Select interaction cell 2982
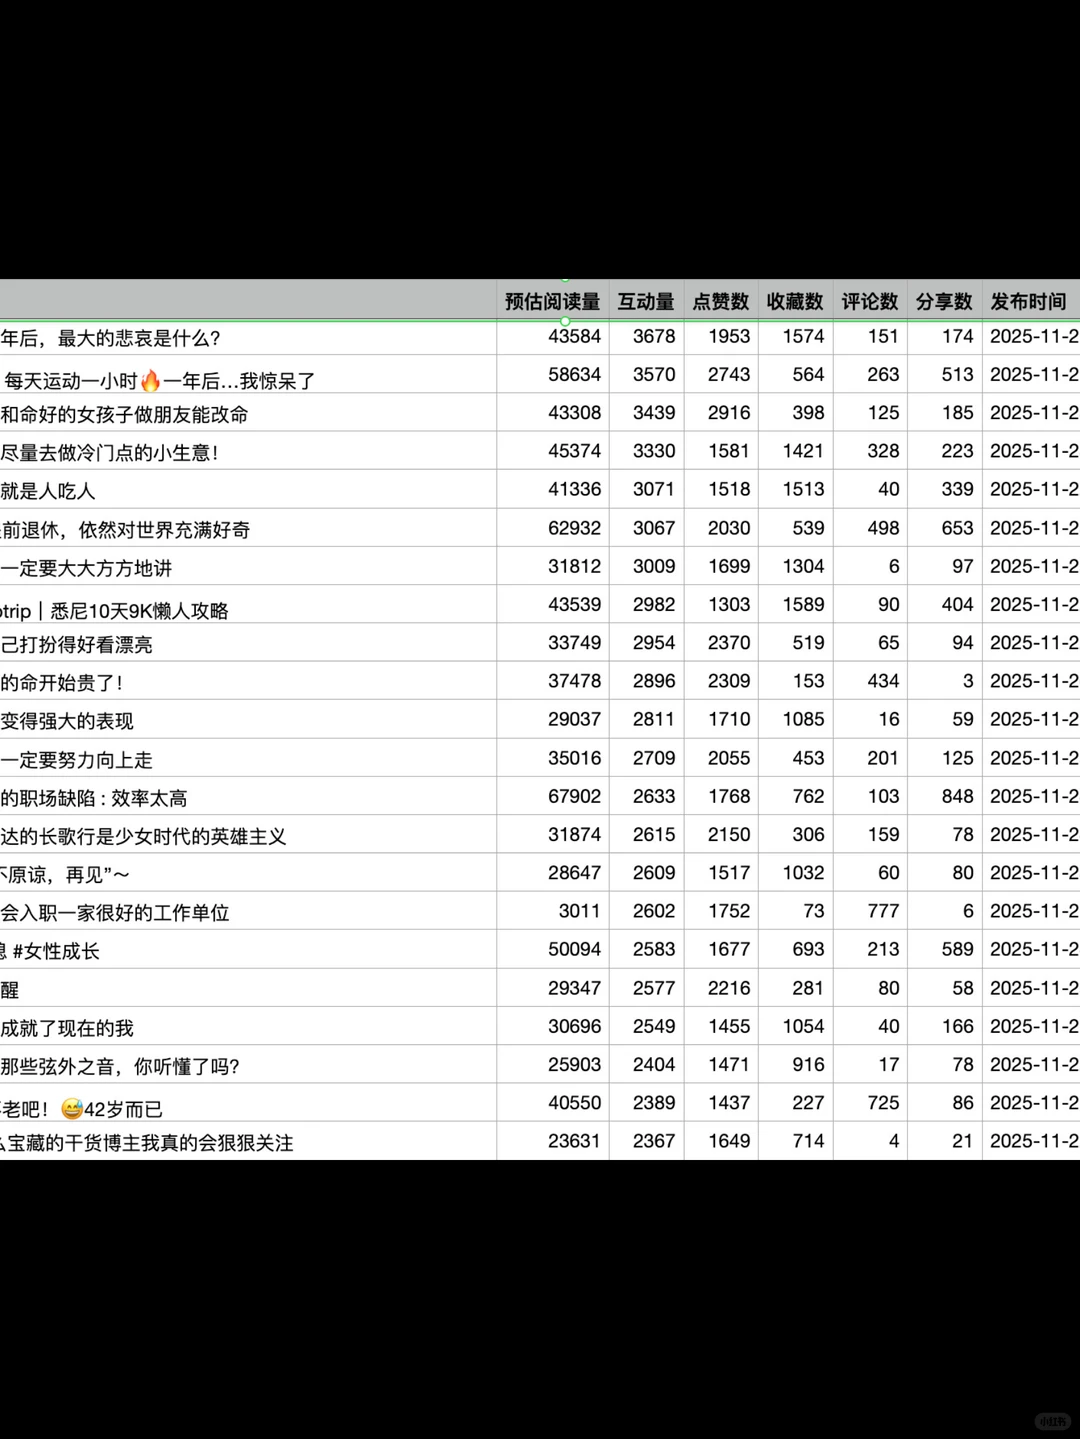Image resolution: width=1080 pixels, height=1439 pixels. pyautogui.click(x=646, y=604)
